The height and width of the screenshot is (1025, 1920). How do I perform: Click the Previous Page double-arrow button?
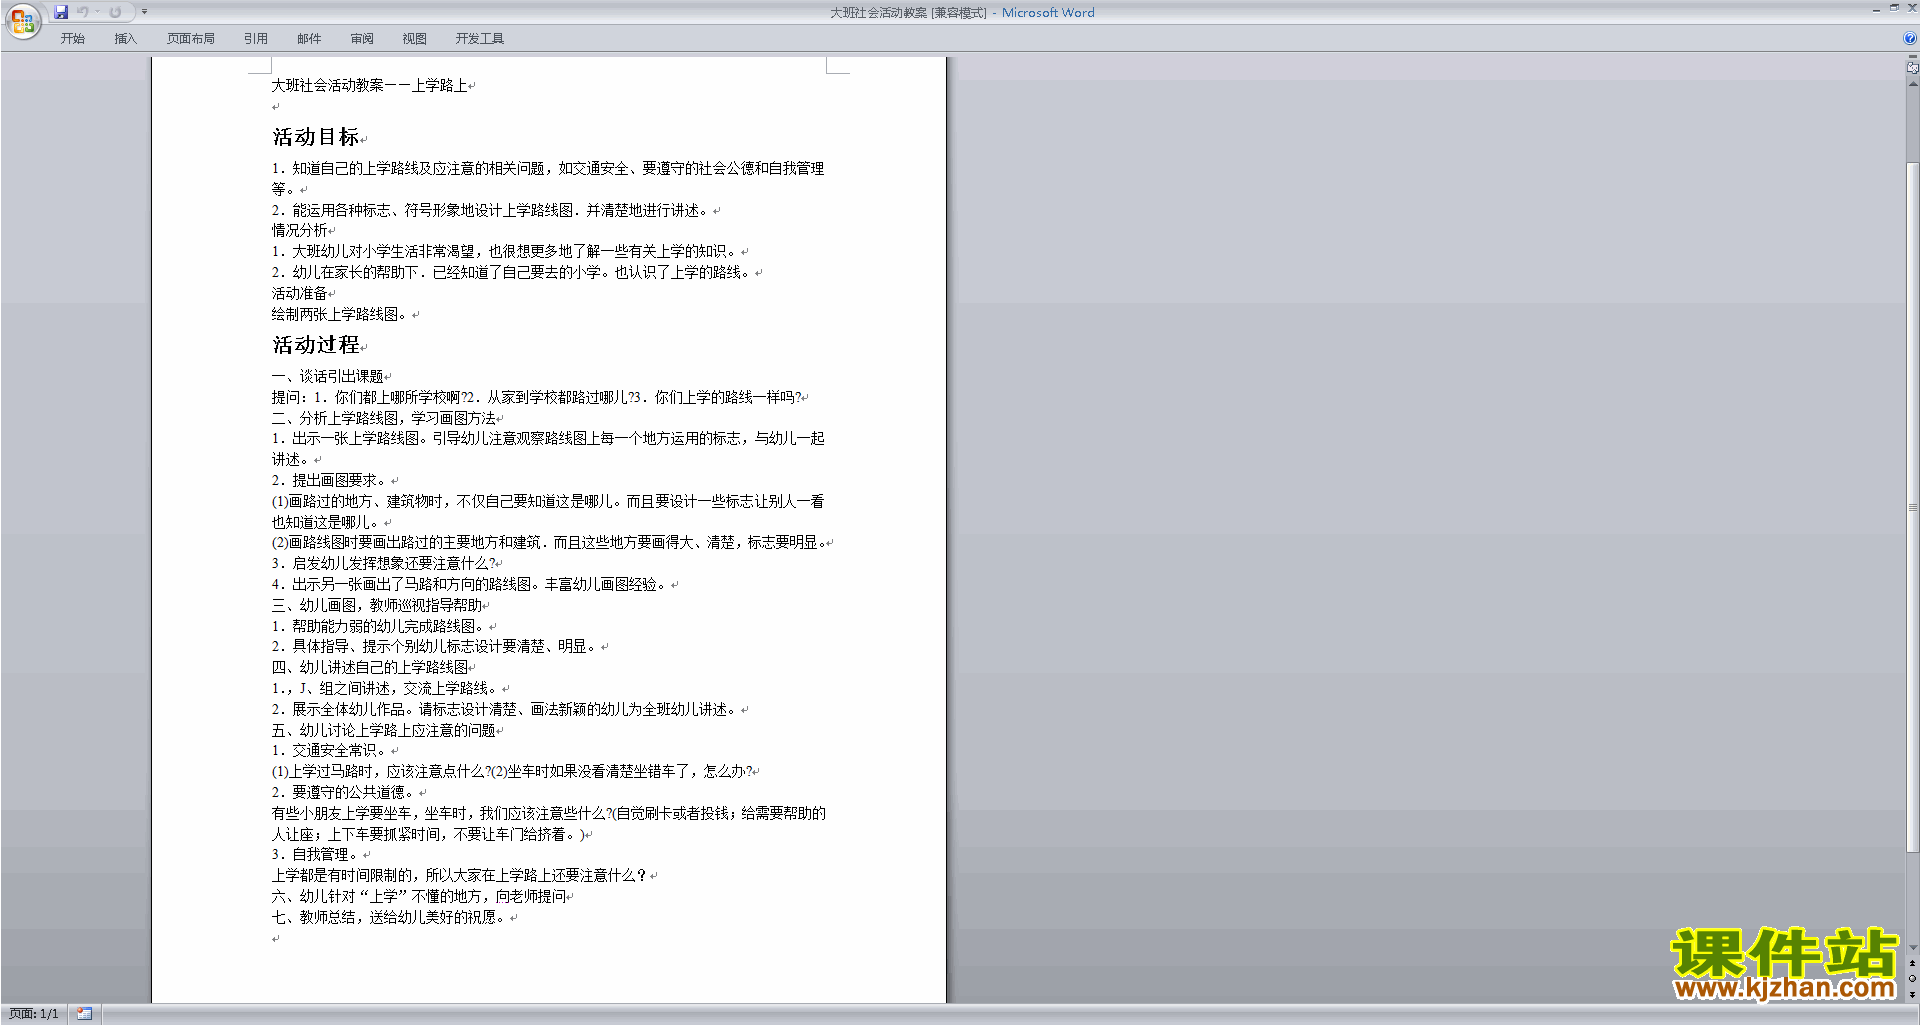tap(1912, 963)
